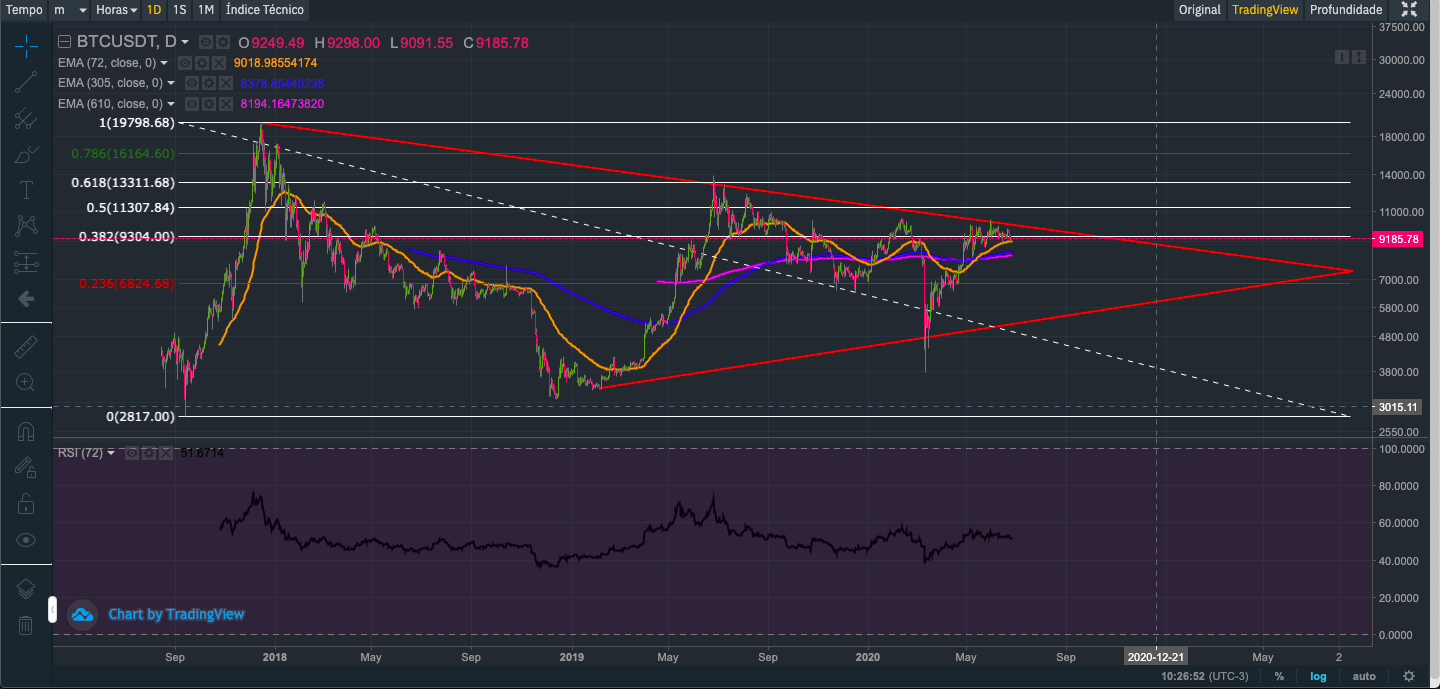This screenshot has height=689, width=1440.
Task: Expand the EMA (305, close, 0) dropdown
Action: coord(171,83)
